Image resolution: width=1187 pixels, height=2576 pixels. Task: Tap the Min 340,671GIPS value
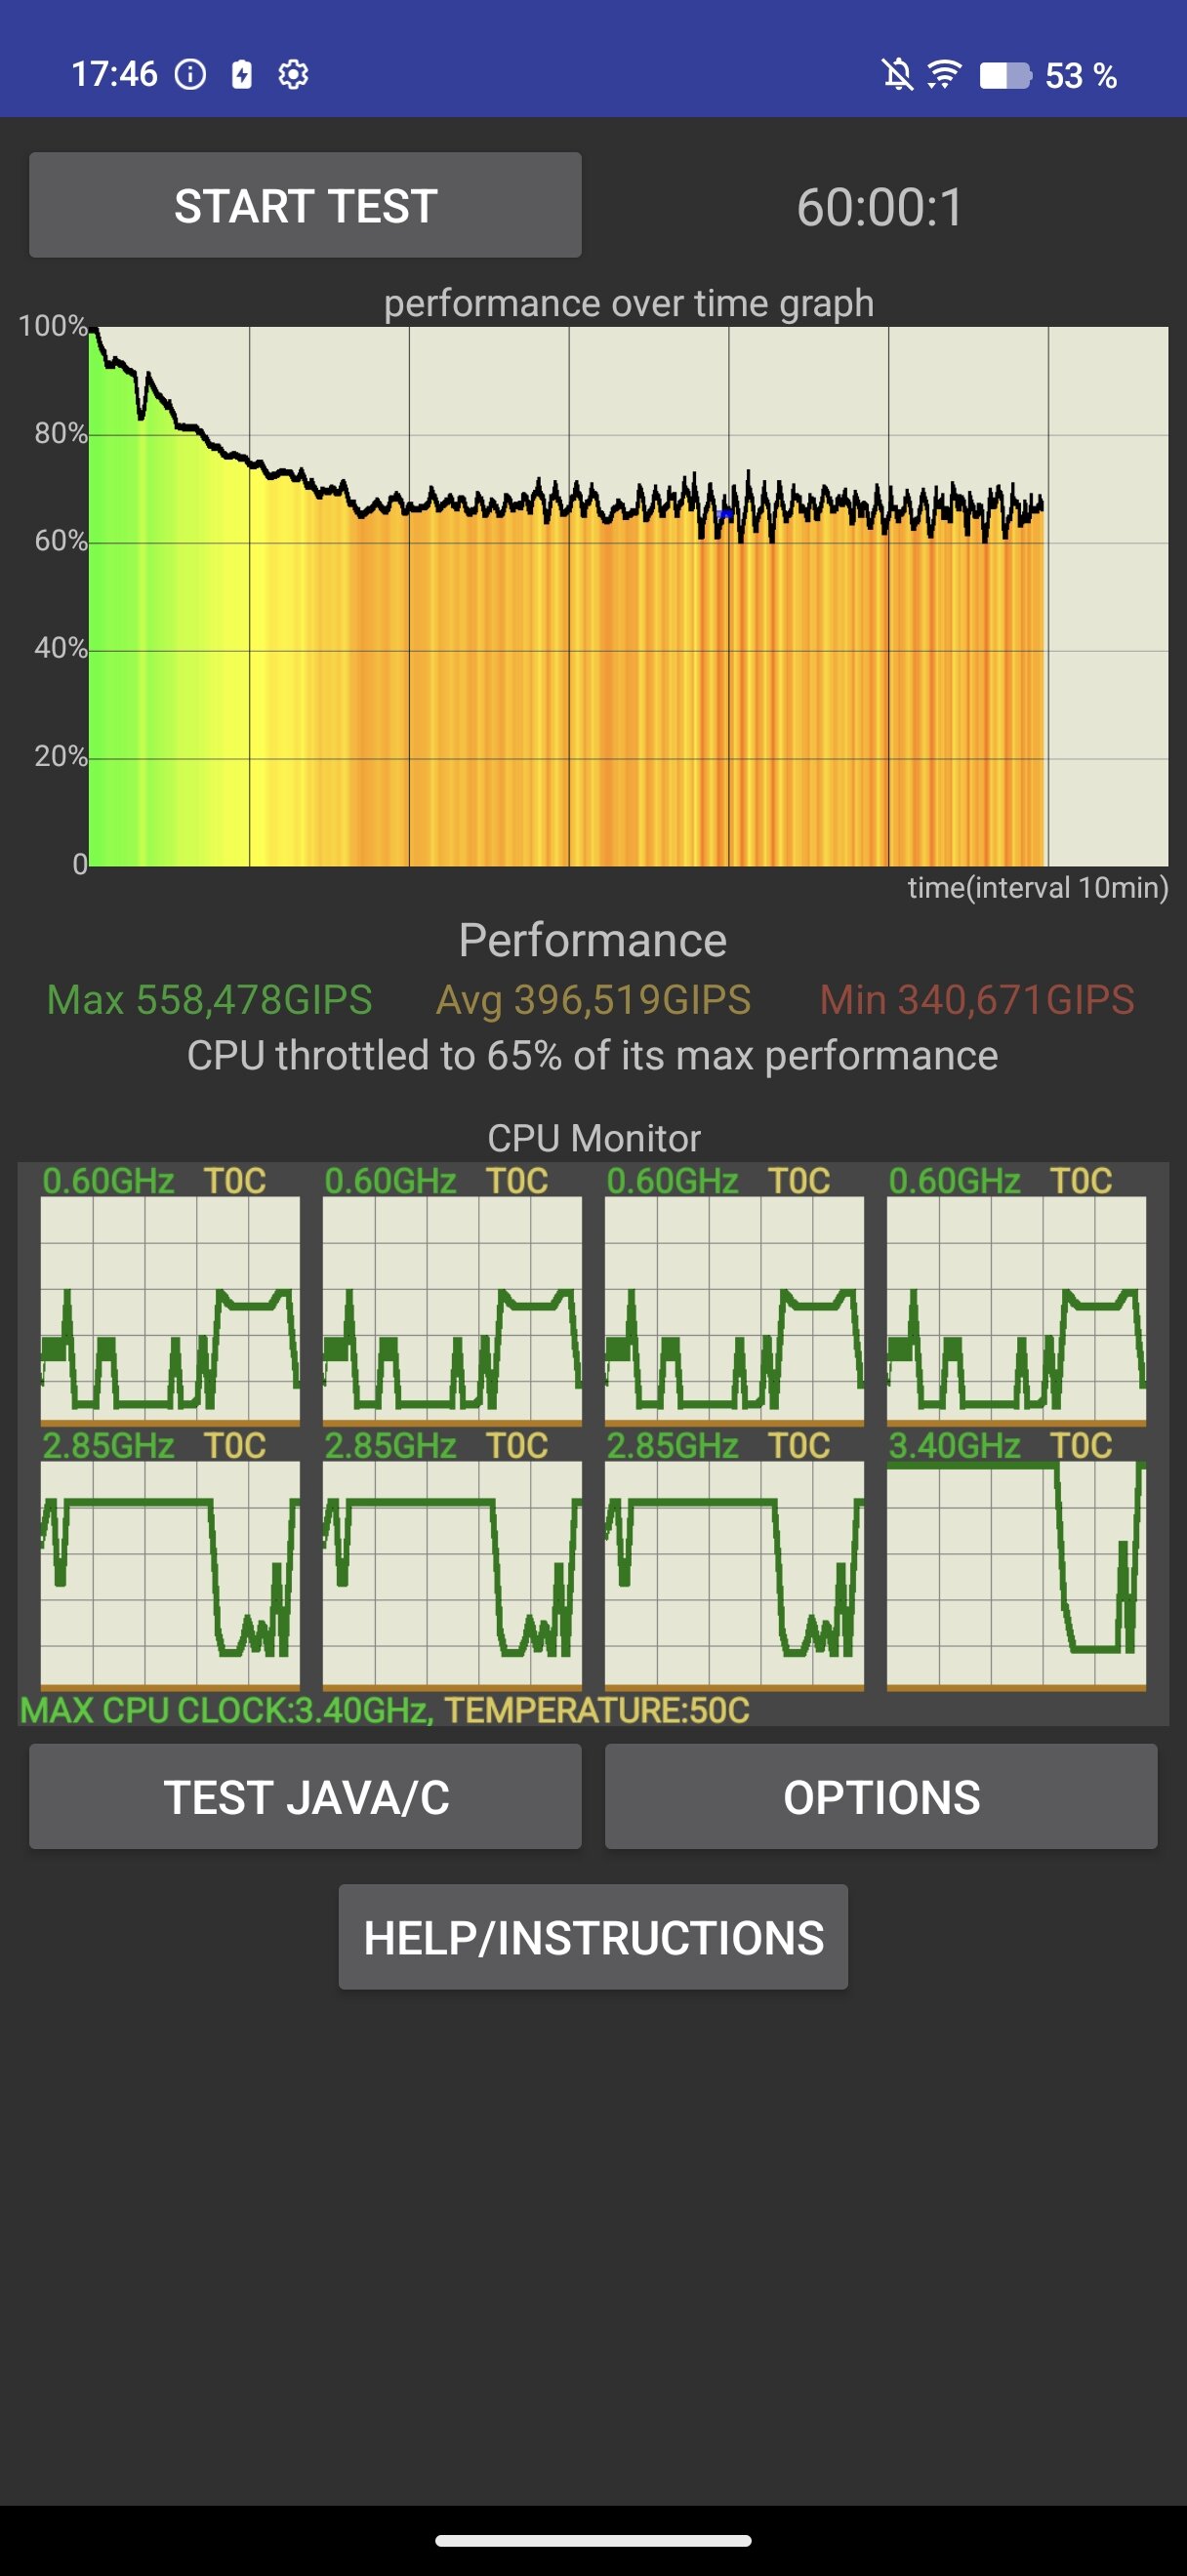click(x=976, y=1000)
